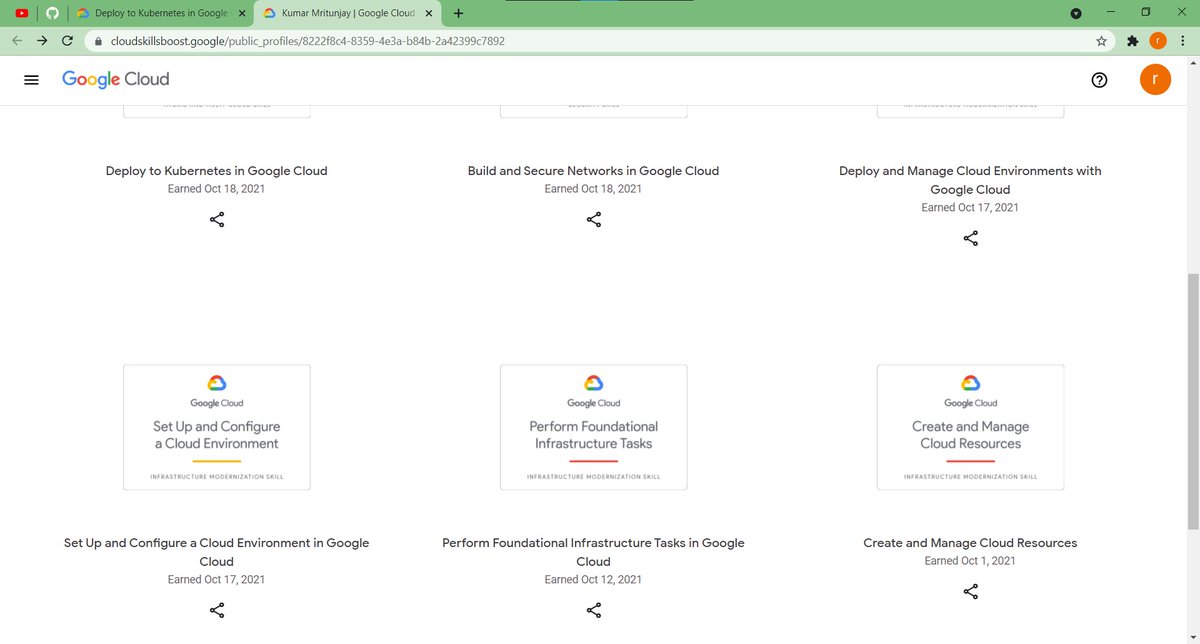Click 'Earned Oct 12, 2021' text
This screenshot has height=644, width=1200.
coord(593,579)
